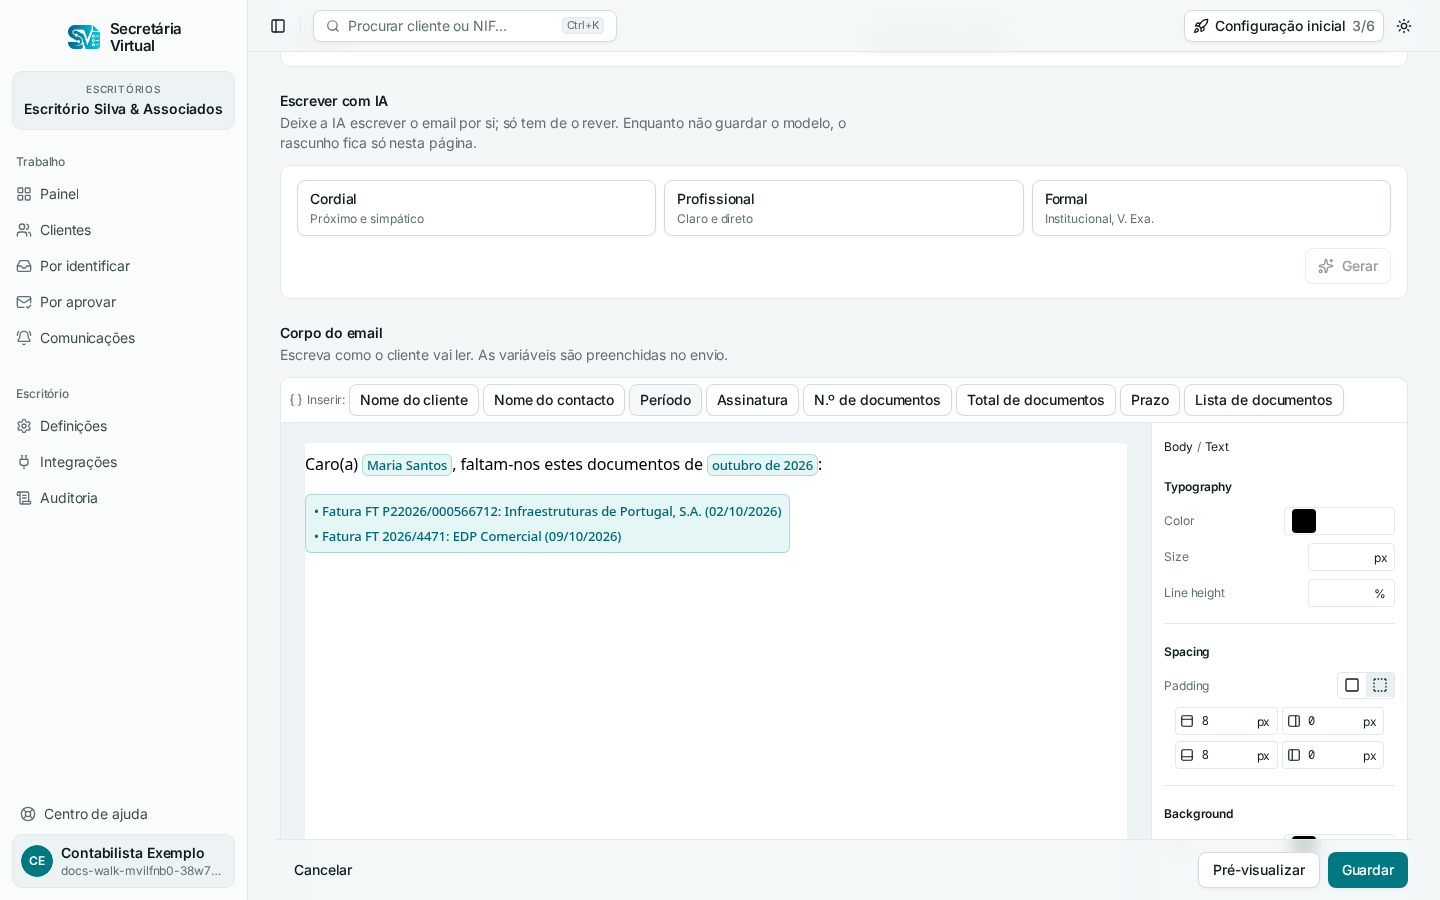
Task: Select the Maria Santos variable chip
Action: (407, 465)
